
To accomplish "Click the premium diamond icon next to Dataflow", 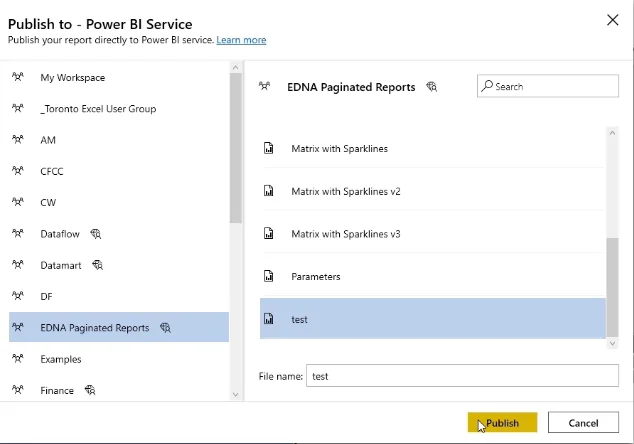I will [x=96, y=234].
